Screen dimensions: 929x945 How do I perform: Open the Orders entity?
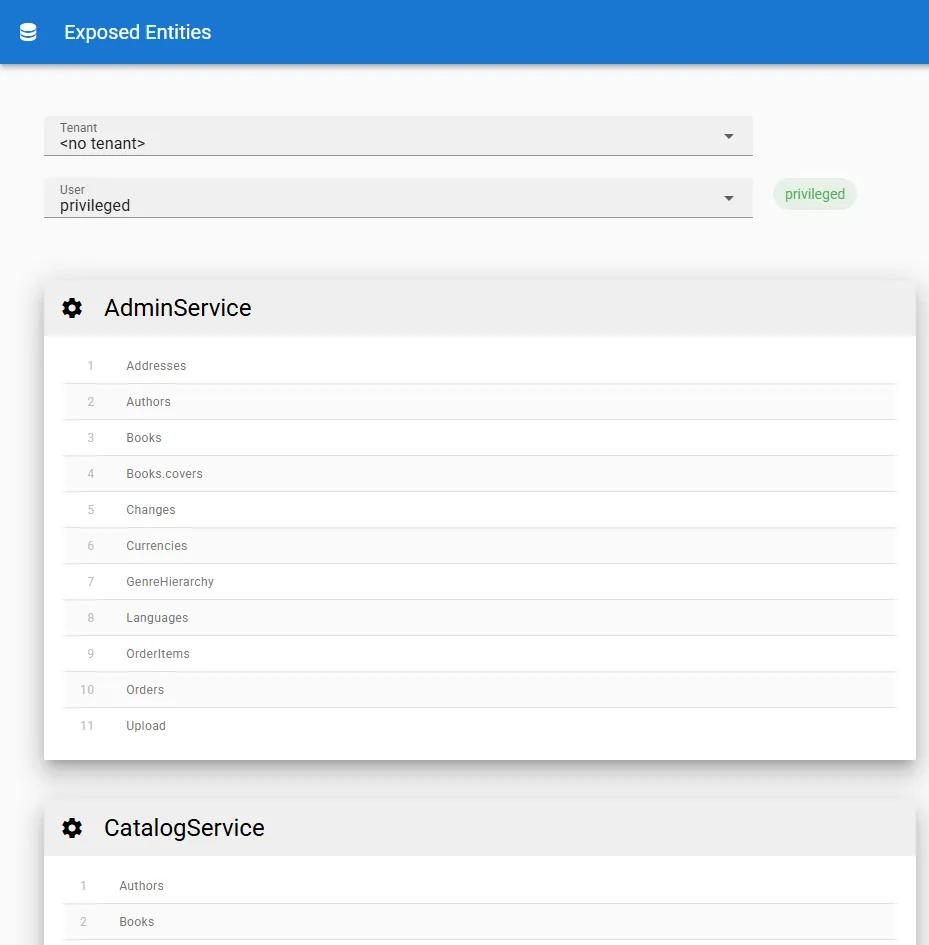145,690
